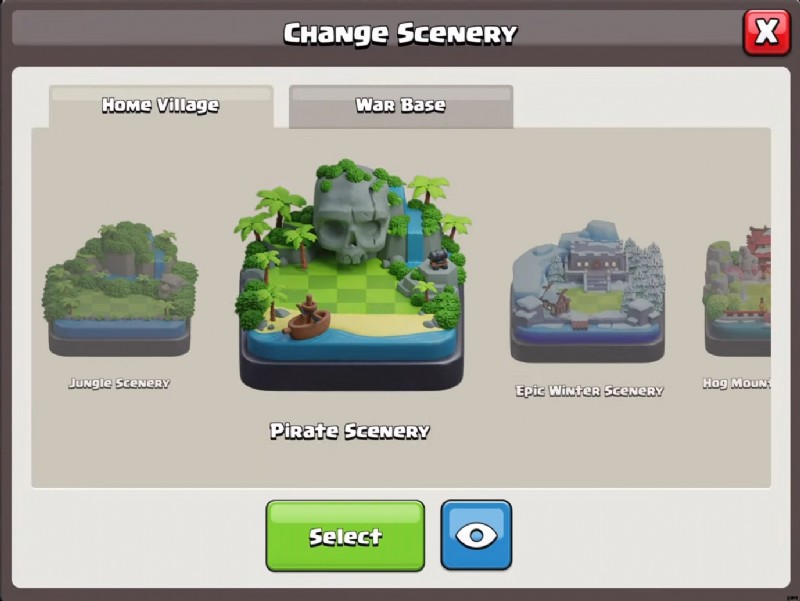Pick the Epic Winter Scenery thumbnail

point(588,291)
